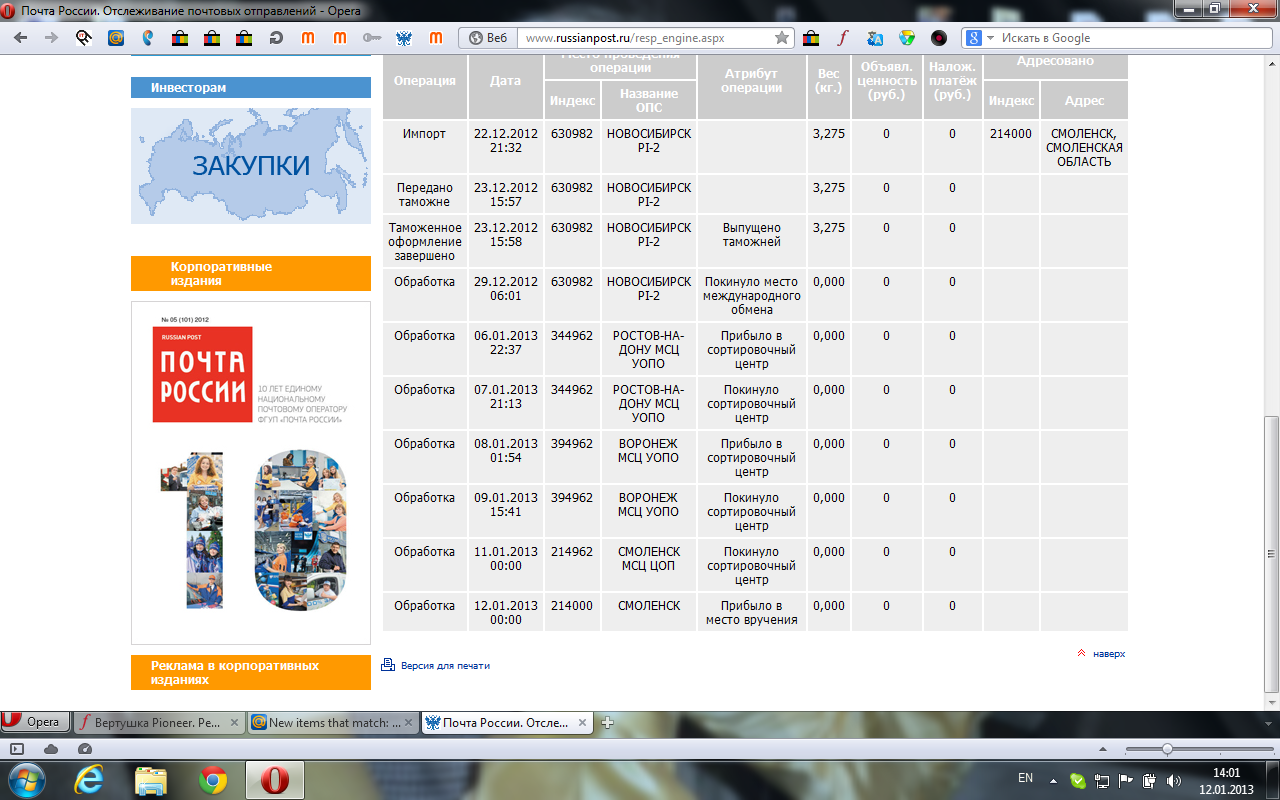Click the reload page icon in toolbar

tap(275, 38)
